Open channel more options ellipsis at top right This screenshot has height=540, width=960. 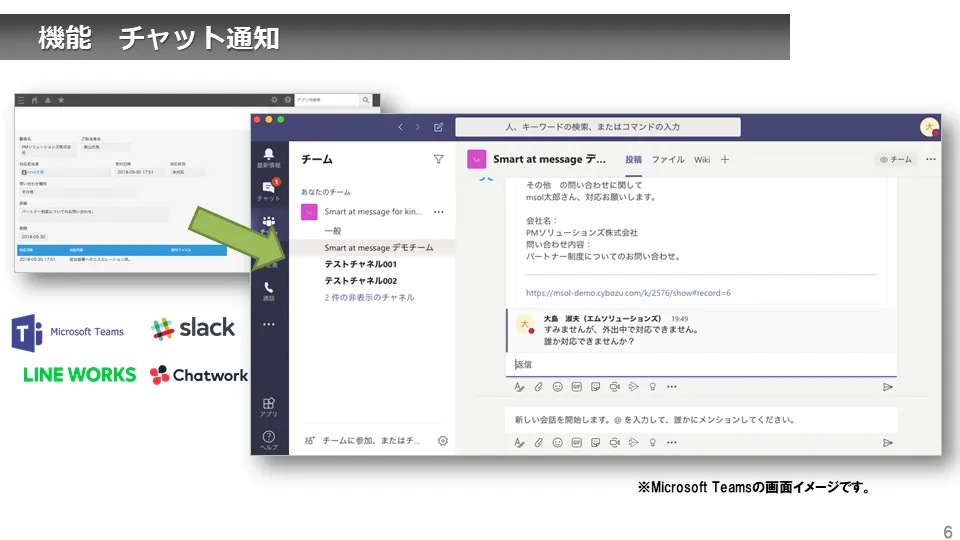931,159
